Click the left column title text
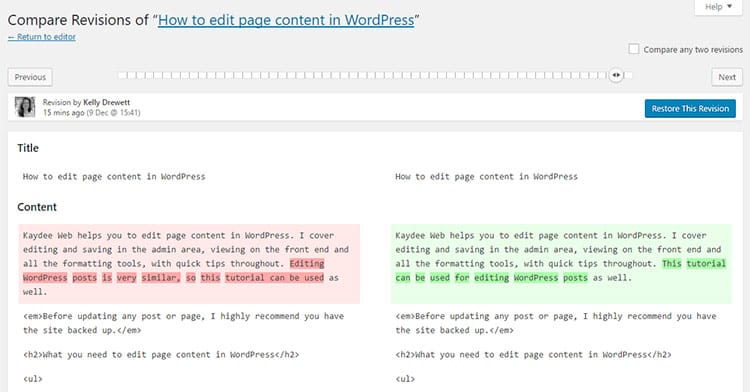Screen dimensions: 750x392 (x=114, y=176)
